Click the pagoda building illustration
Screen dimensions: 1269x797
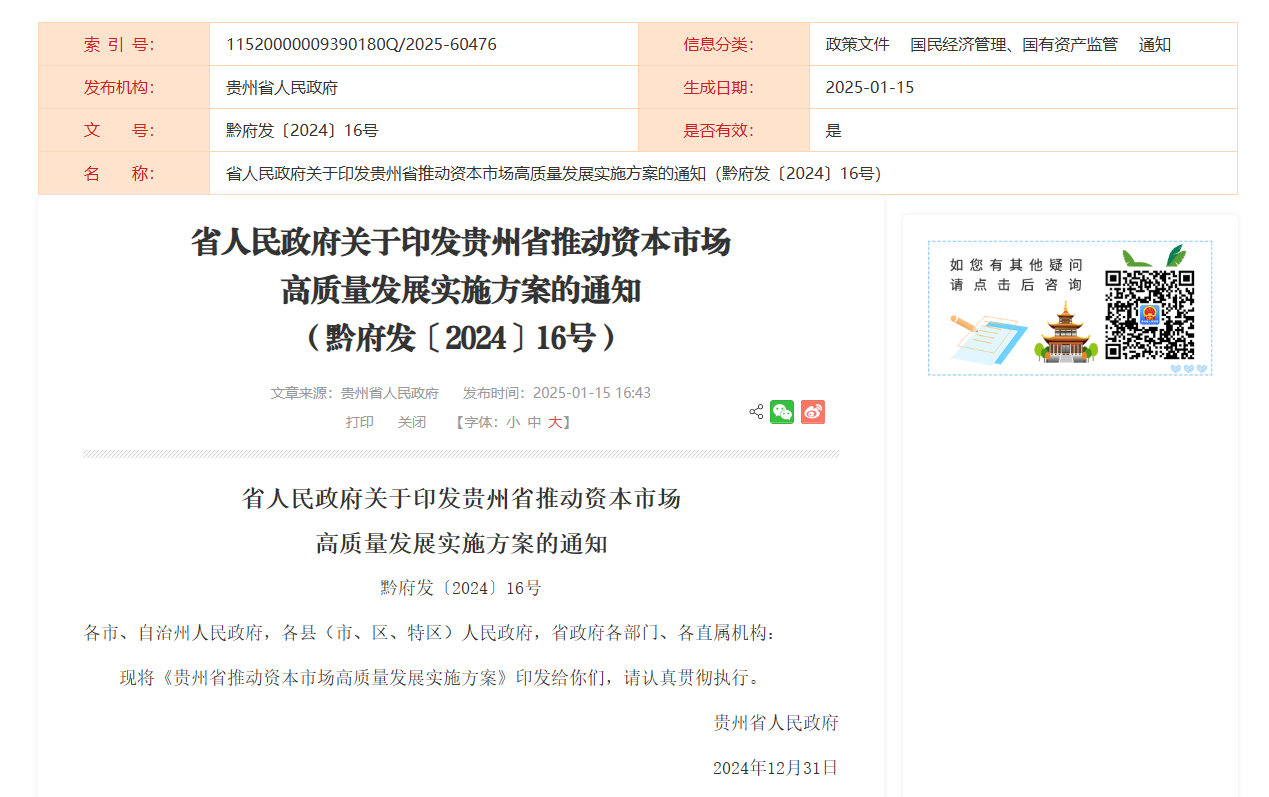coord(1065,333)
